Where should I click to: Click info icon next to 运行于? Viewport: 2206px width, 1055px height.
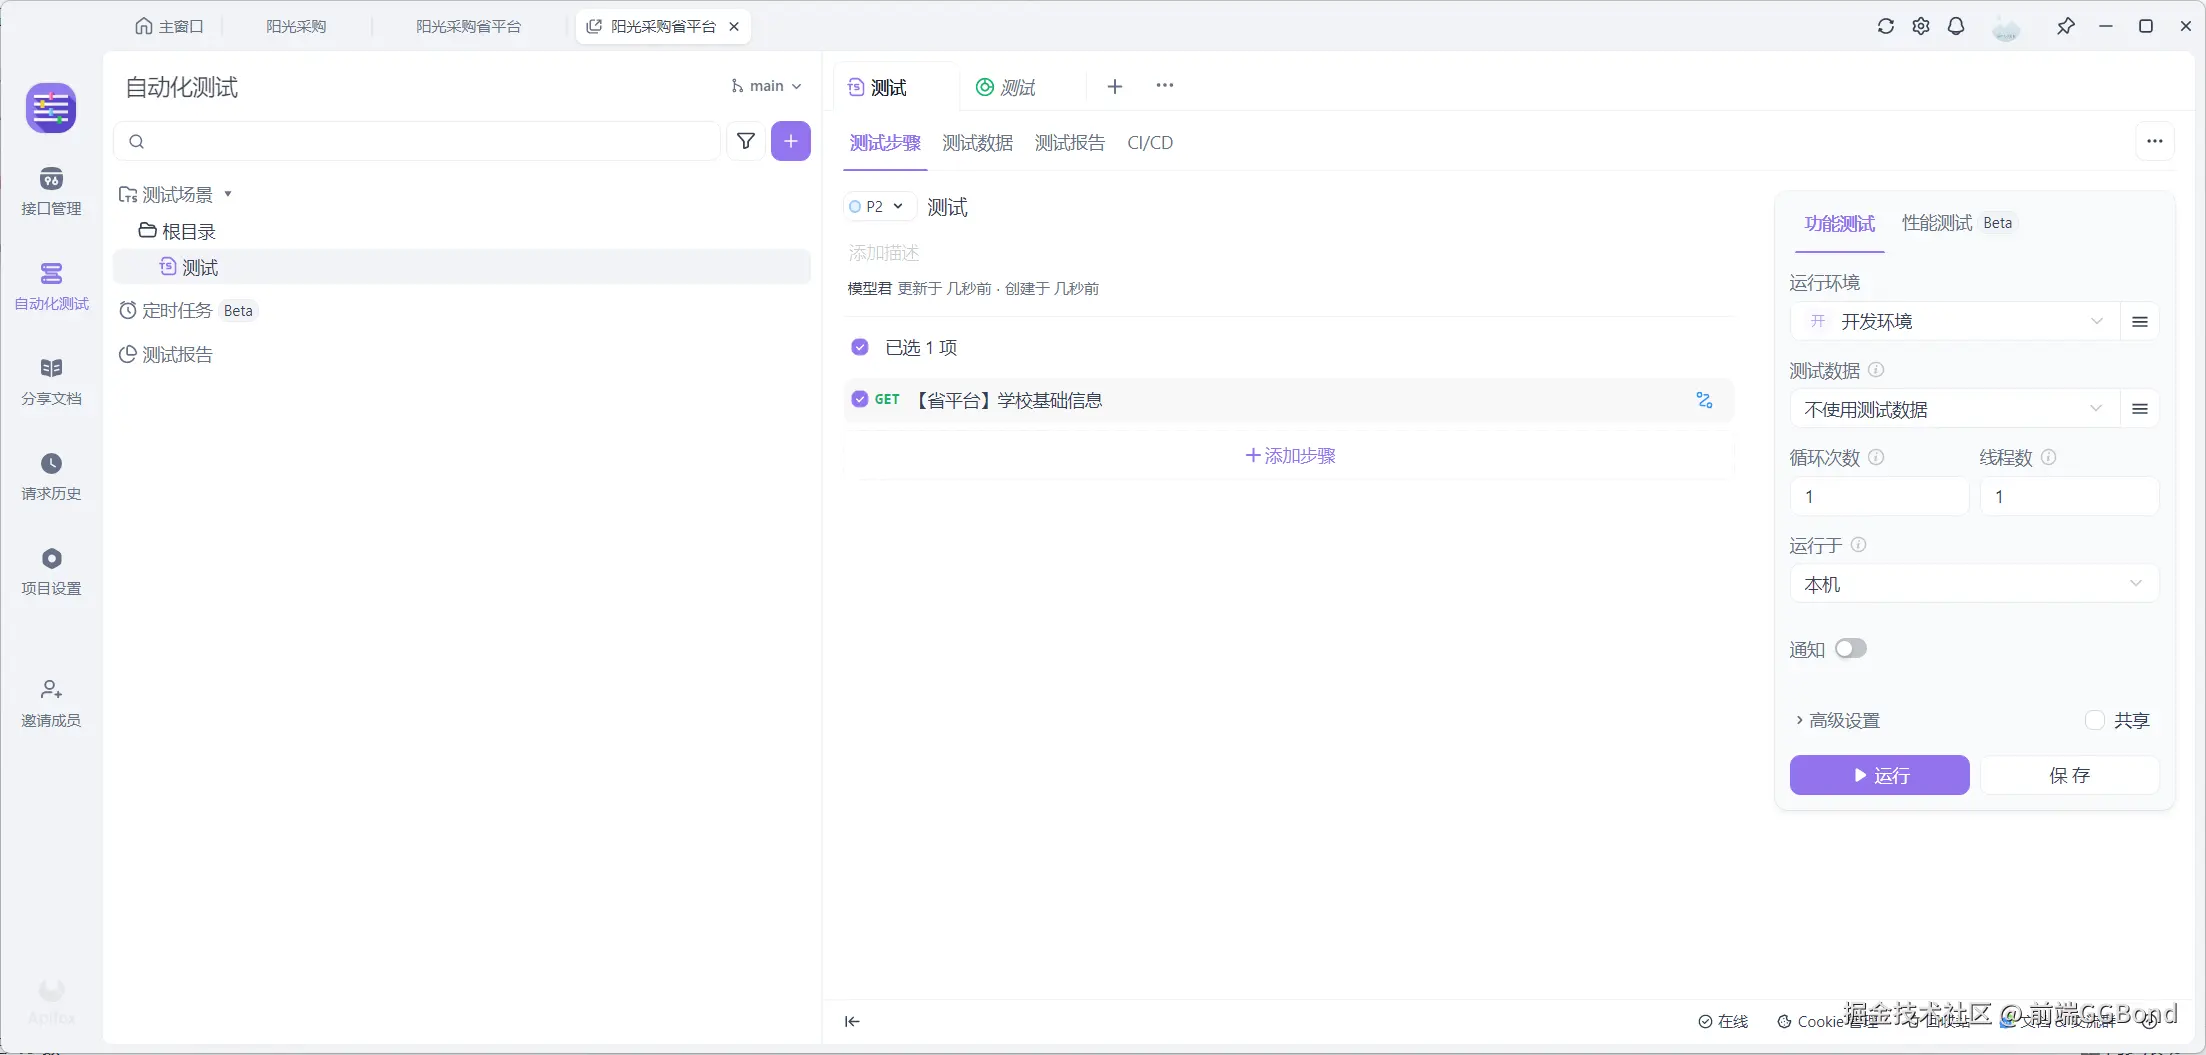click(1858, 545)
